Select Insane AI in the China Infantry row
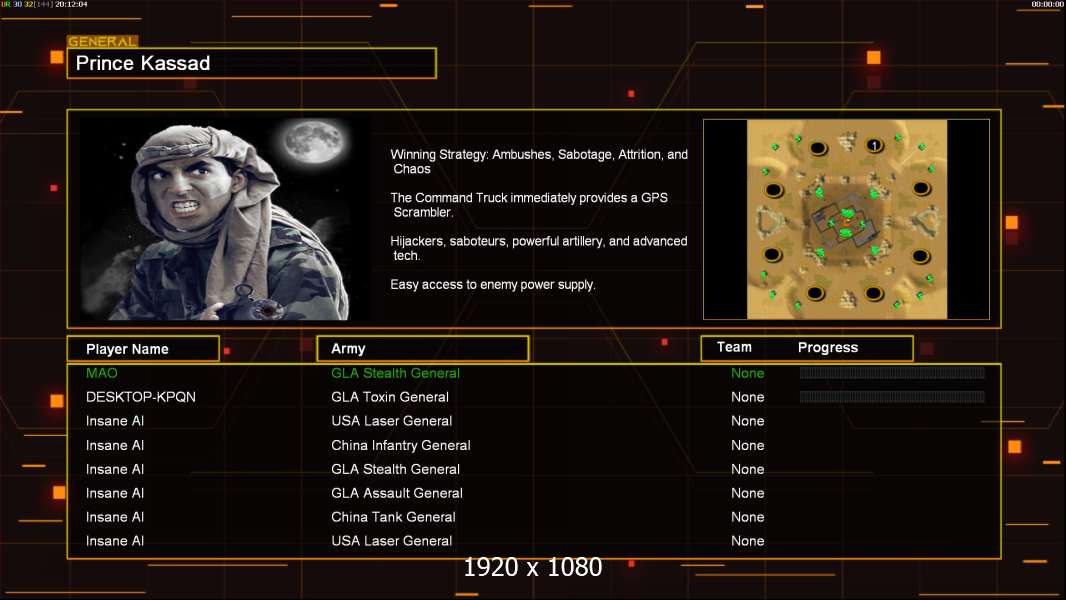 (115, 445)
